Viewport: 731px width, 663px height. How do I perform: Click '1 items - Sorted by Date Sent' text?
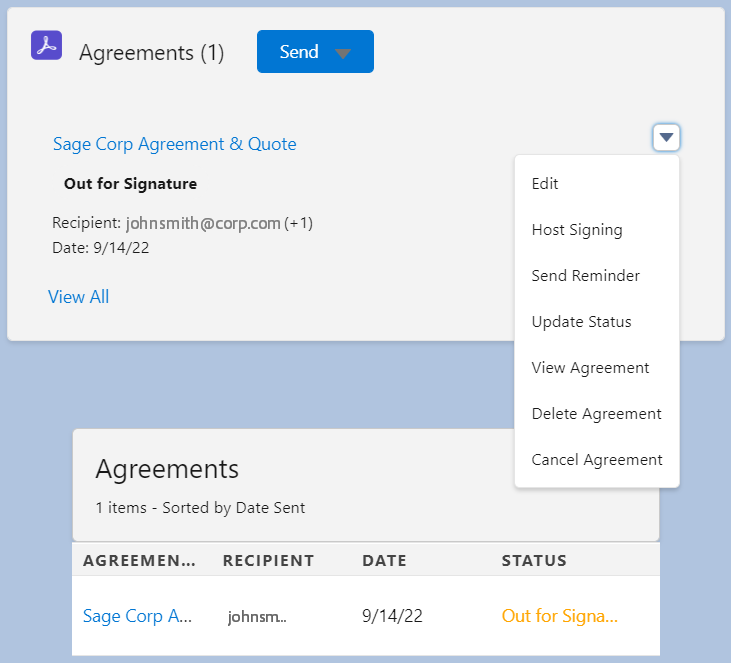coord(200,508)
